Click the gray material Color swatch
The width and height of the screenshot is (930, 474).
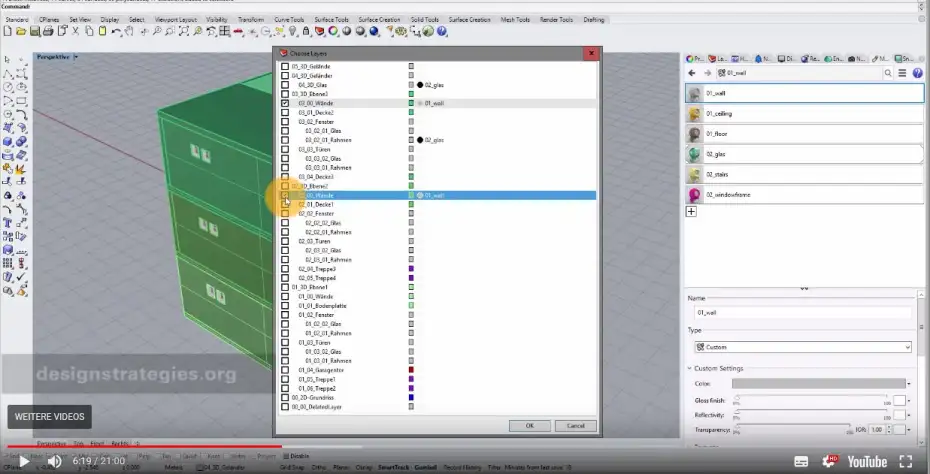coord(818,384)
